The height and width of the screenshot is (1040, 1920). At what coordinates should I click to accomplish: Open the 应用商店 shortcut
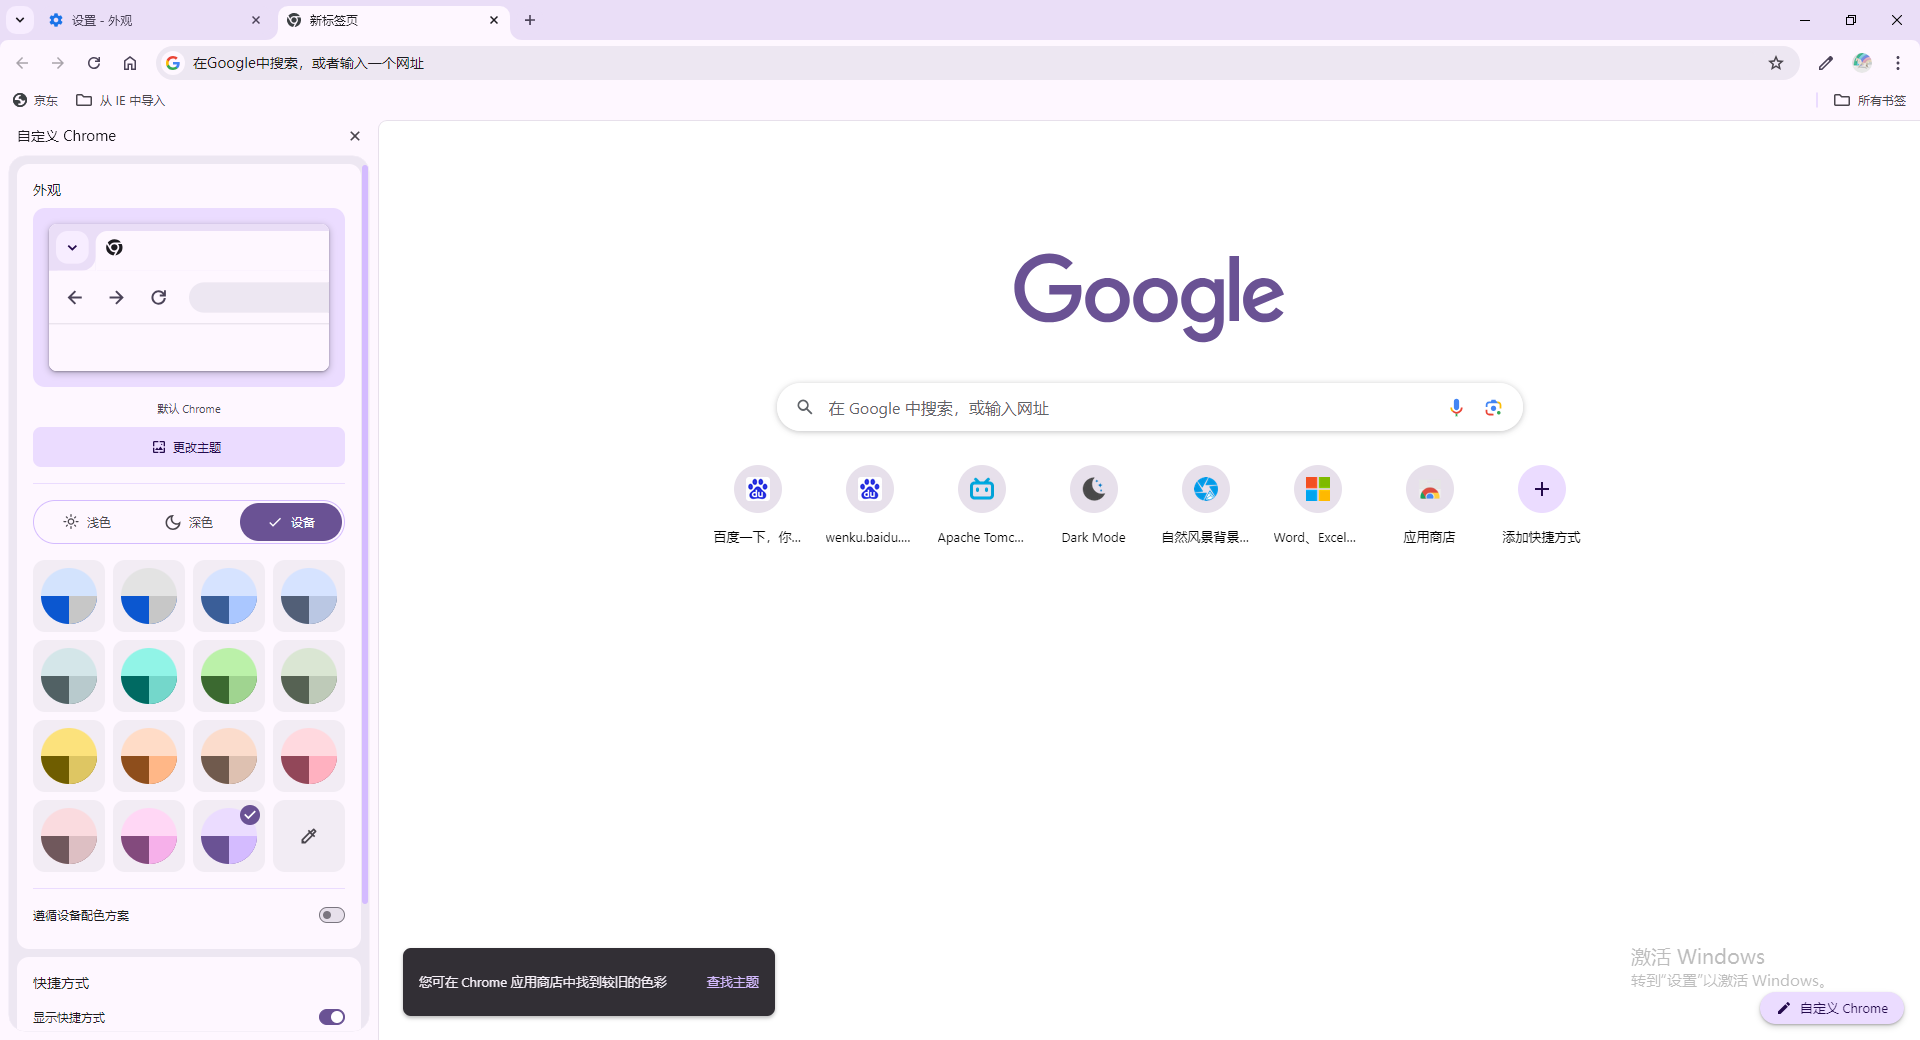tap(1430, 506)
